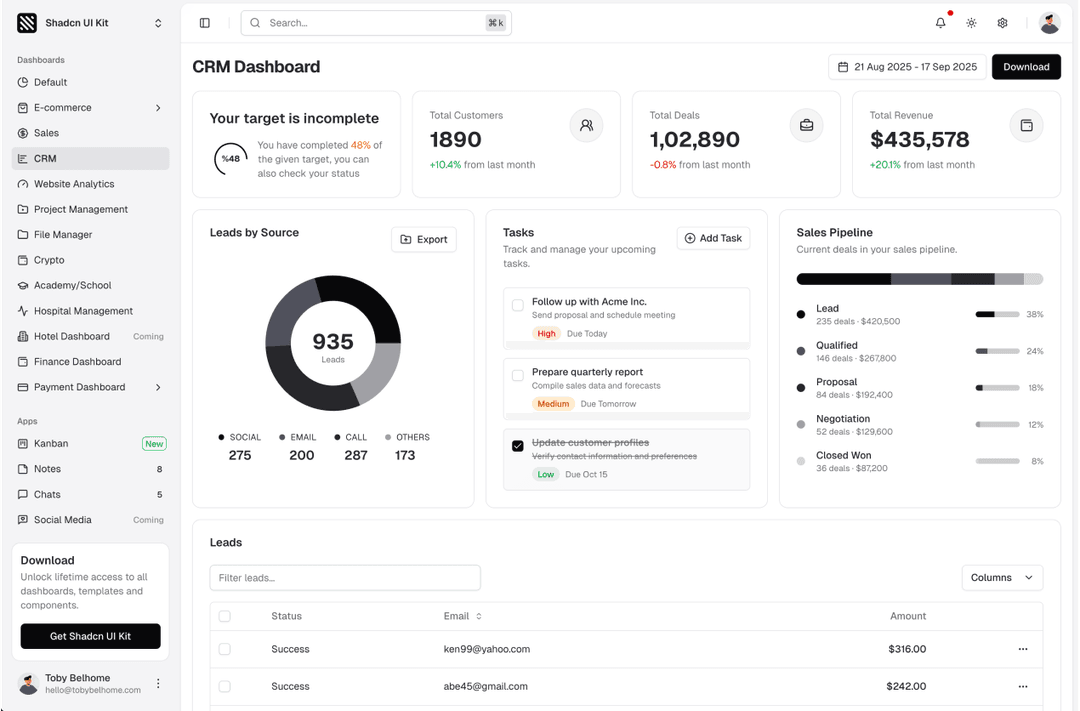Click the Download button in the header

[1026, 66]
